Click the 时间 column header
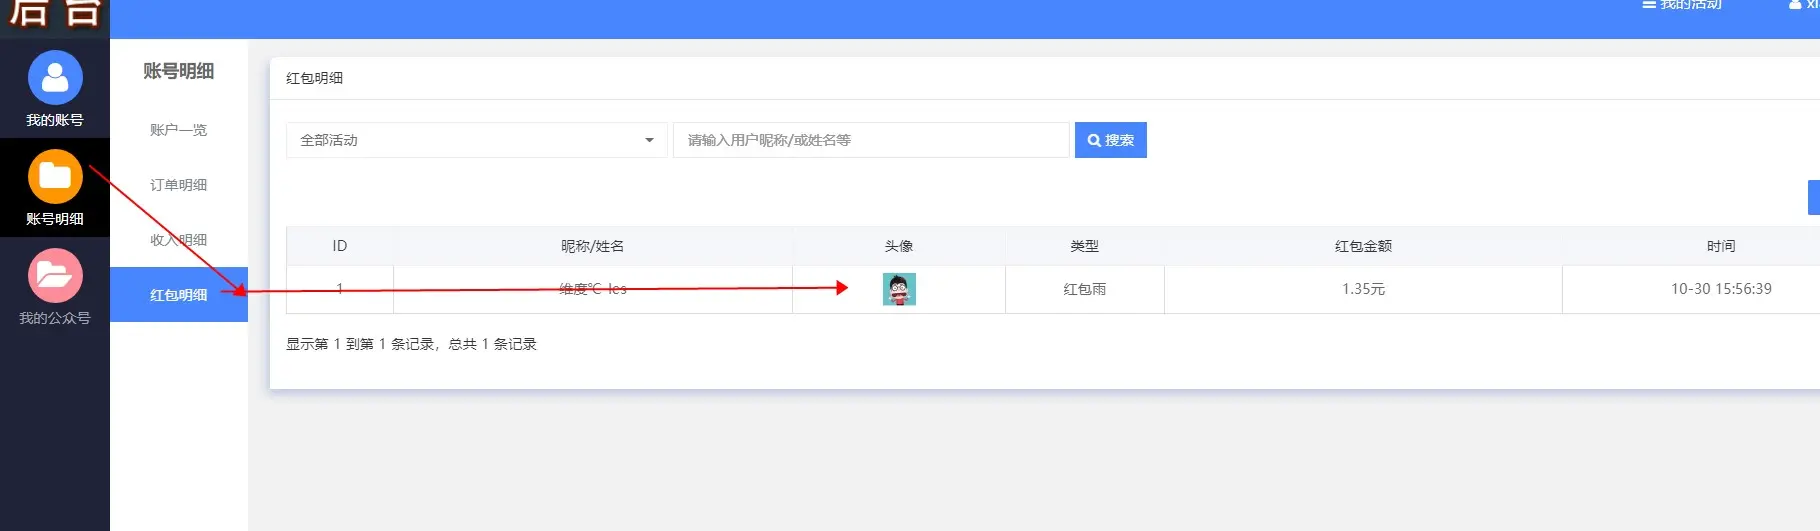This screenshot has width=1820, height=531. pos(1720,246)
